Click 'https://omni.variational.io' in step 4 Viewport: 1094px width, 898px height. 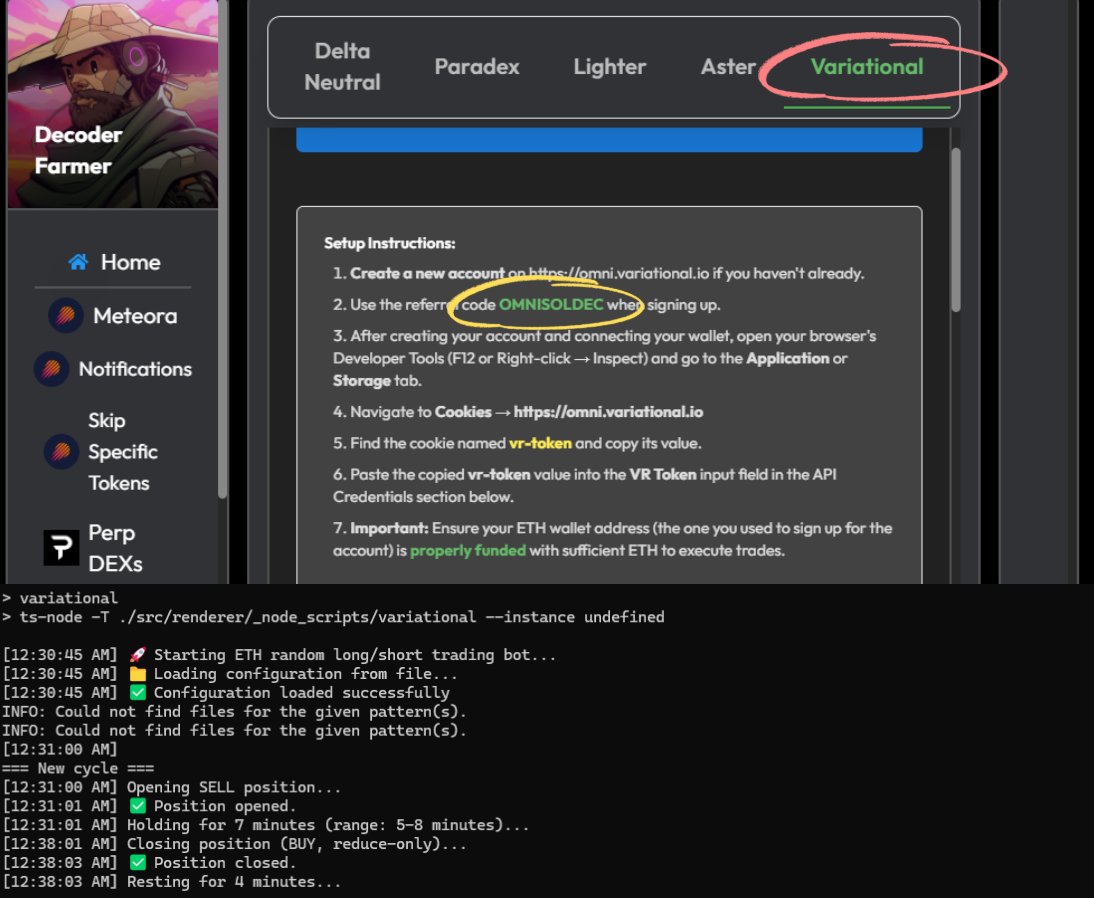pyautogui.click(x=608, y=412)
